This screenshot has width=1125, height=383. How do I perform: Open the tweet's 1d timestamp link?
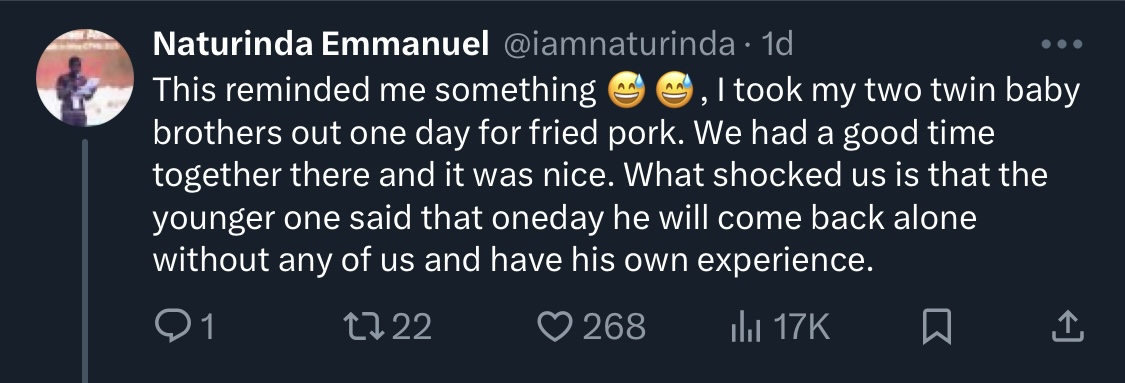point(776,44)
